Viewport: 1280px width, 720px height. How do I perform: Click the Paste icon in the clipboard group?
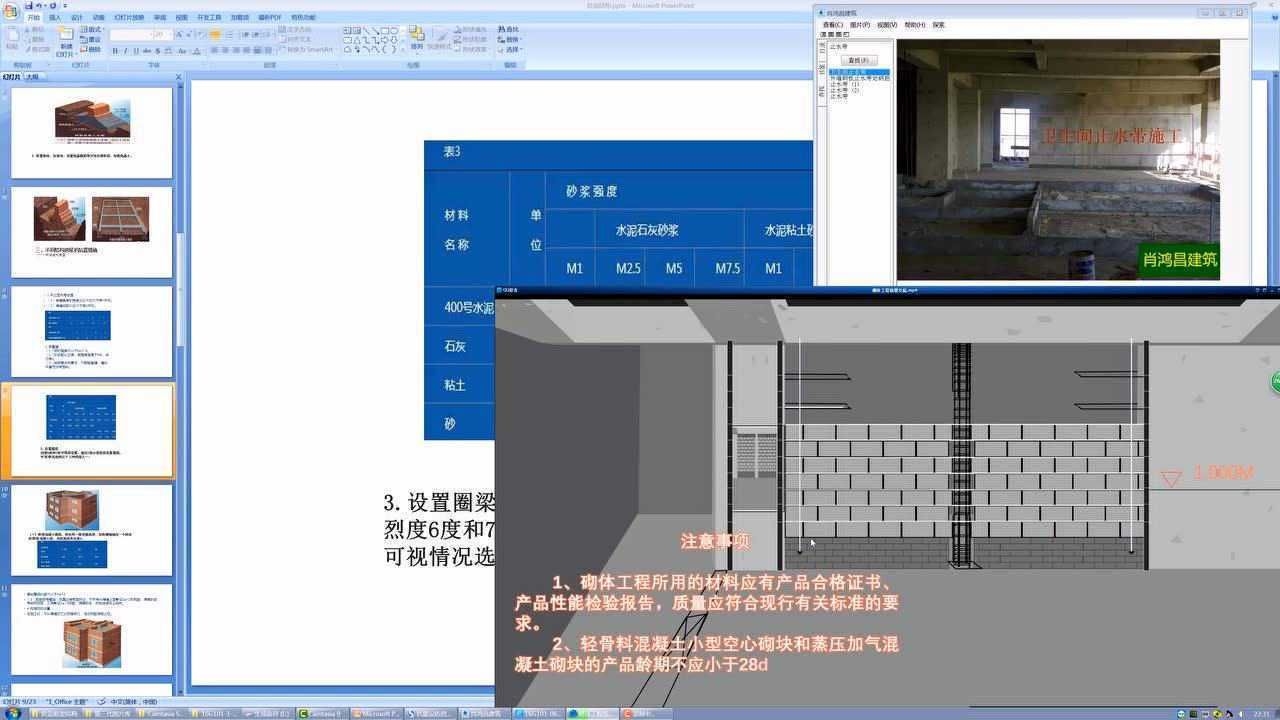pos(12,38)
